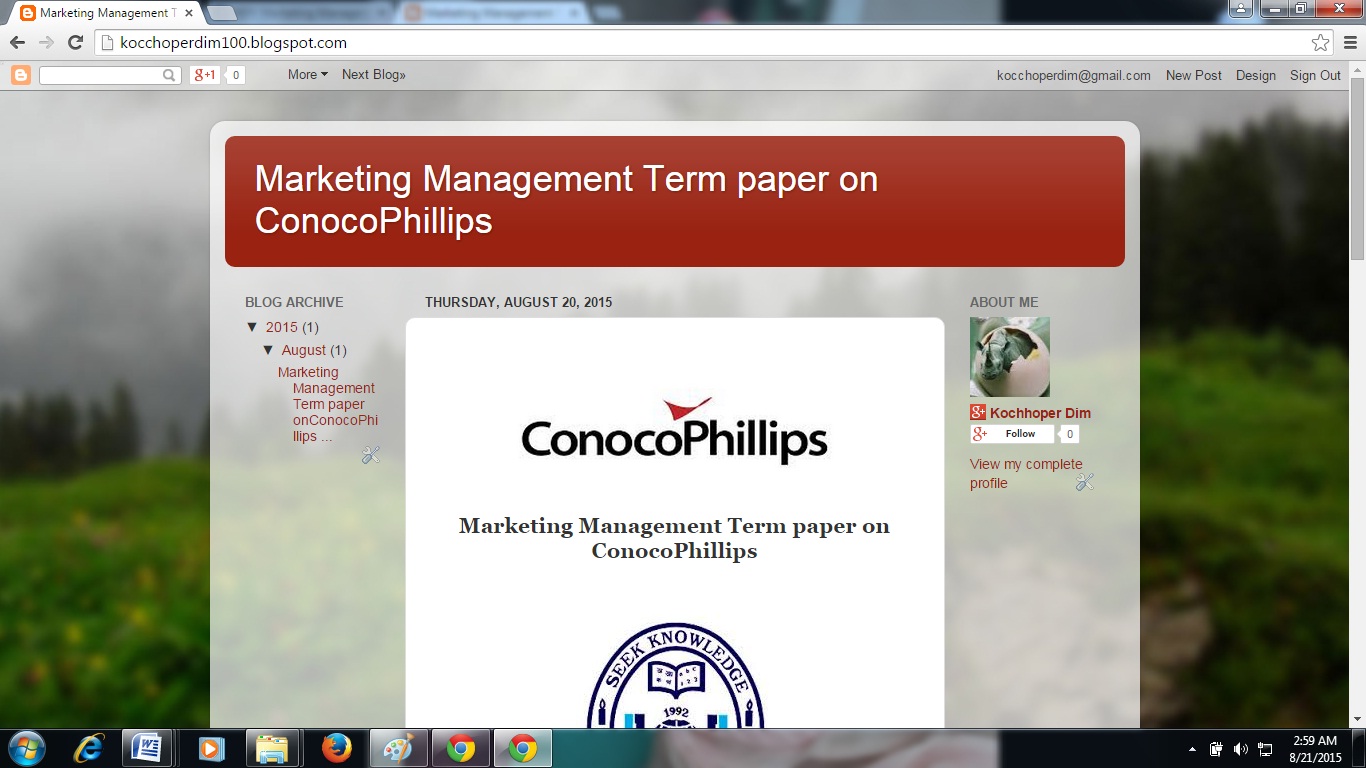
Task: Collapse the August archive triangle
Action: 268,350
